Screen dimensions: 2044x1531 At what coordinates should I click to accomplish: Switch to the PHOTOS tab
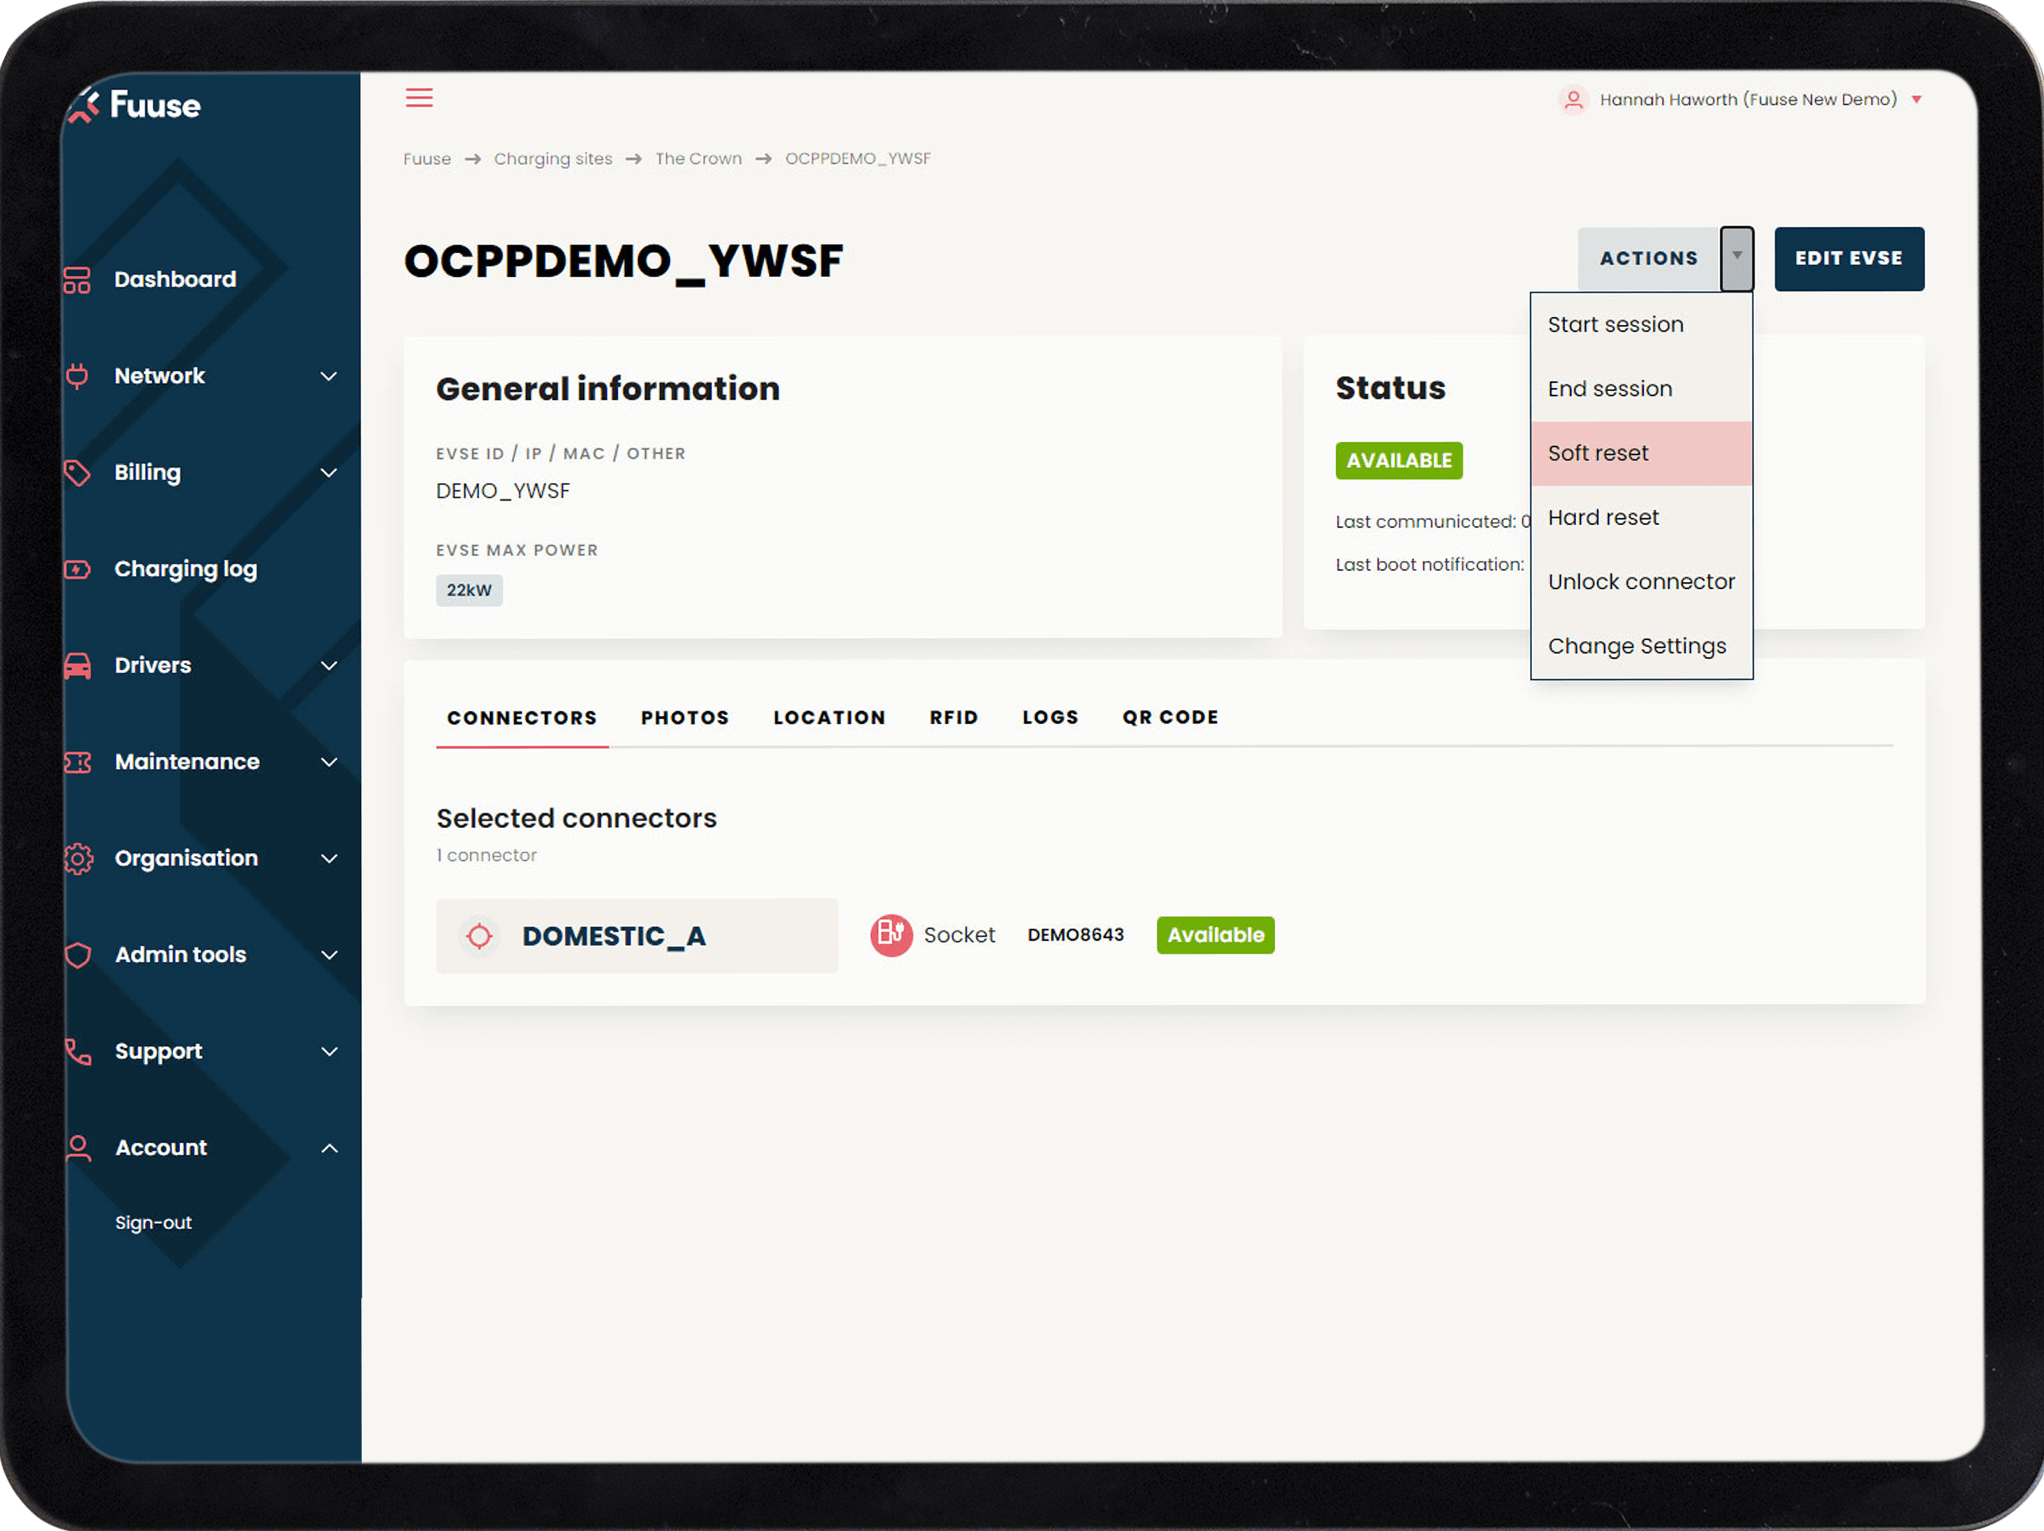683,716
